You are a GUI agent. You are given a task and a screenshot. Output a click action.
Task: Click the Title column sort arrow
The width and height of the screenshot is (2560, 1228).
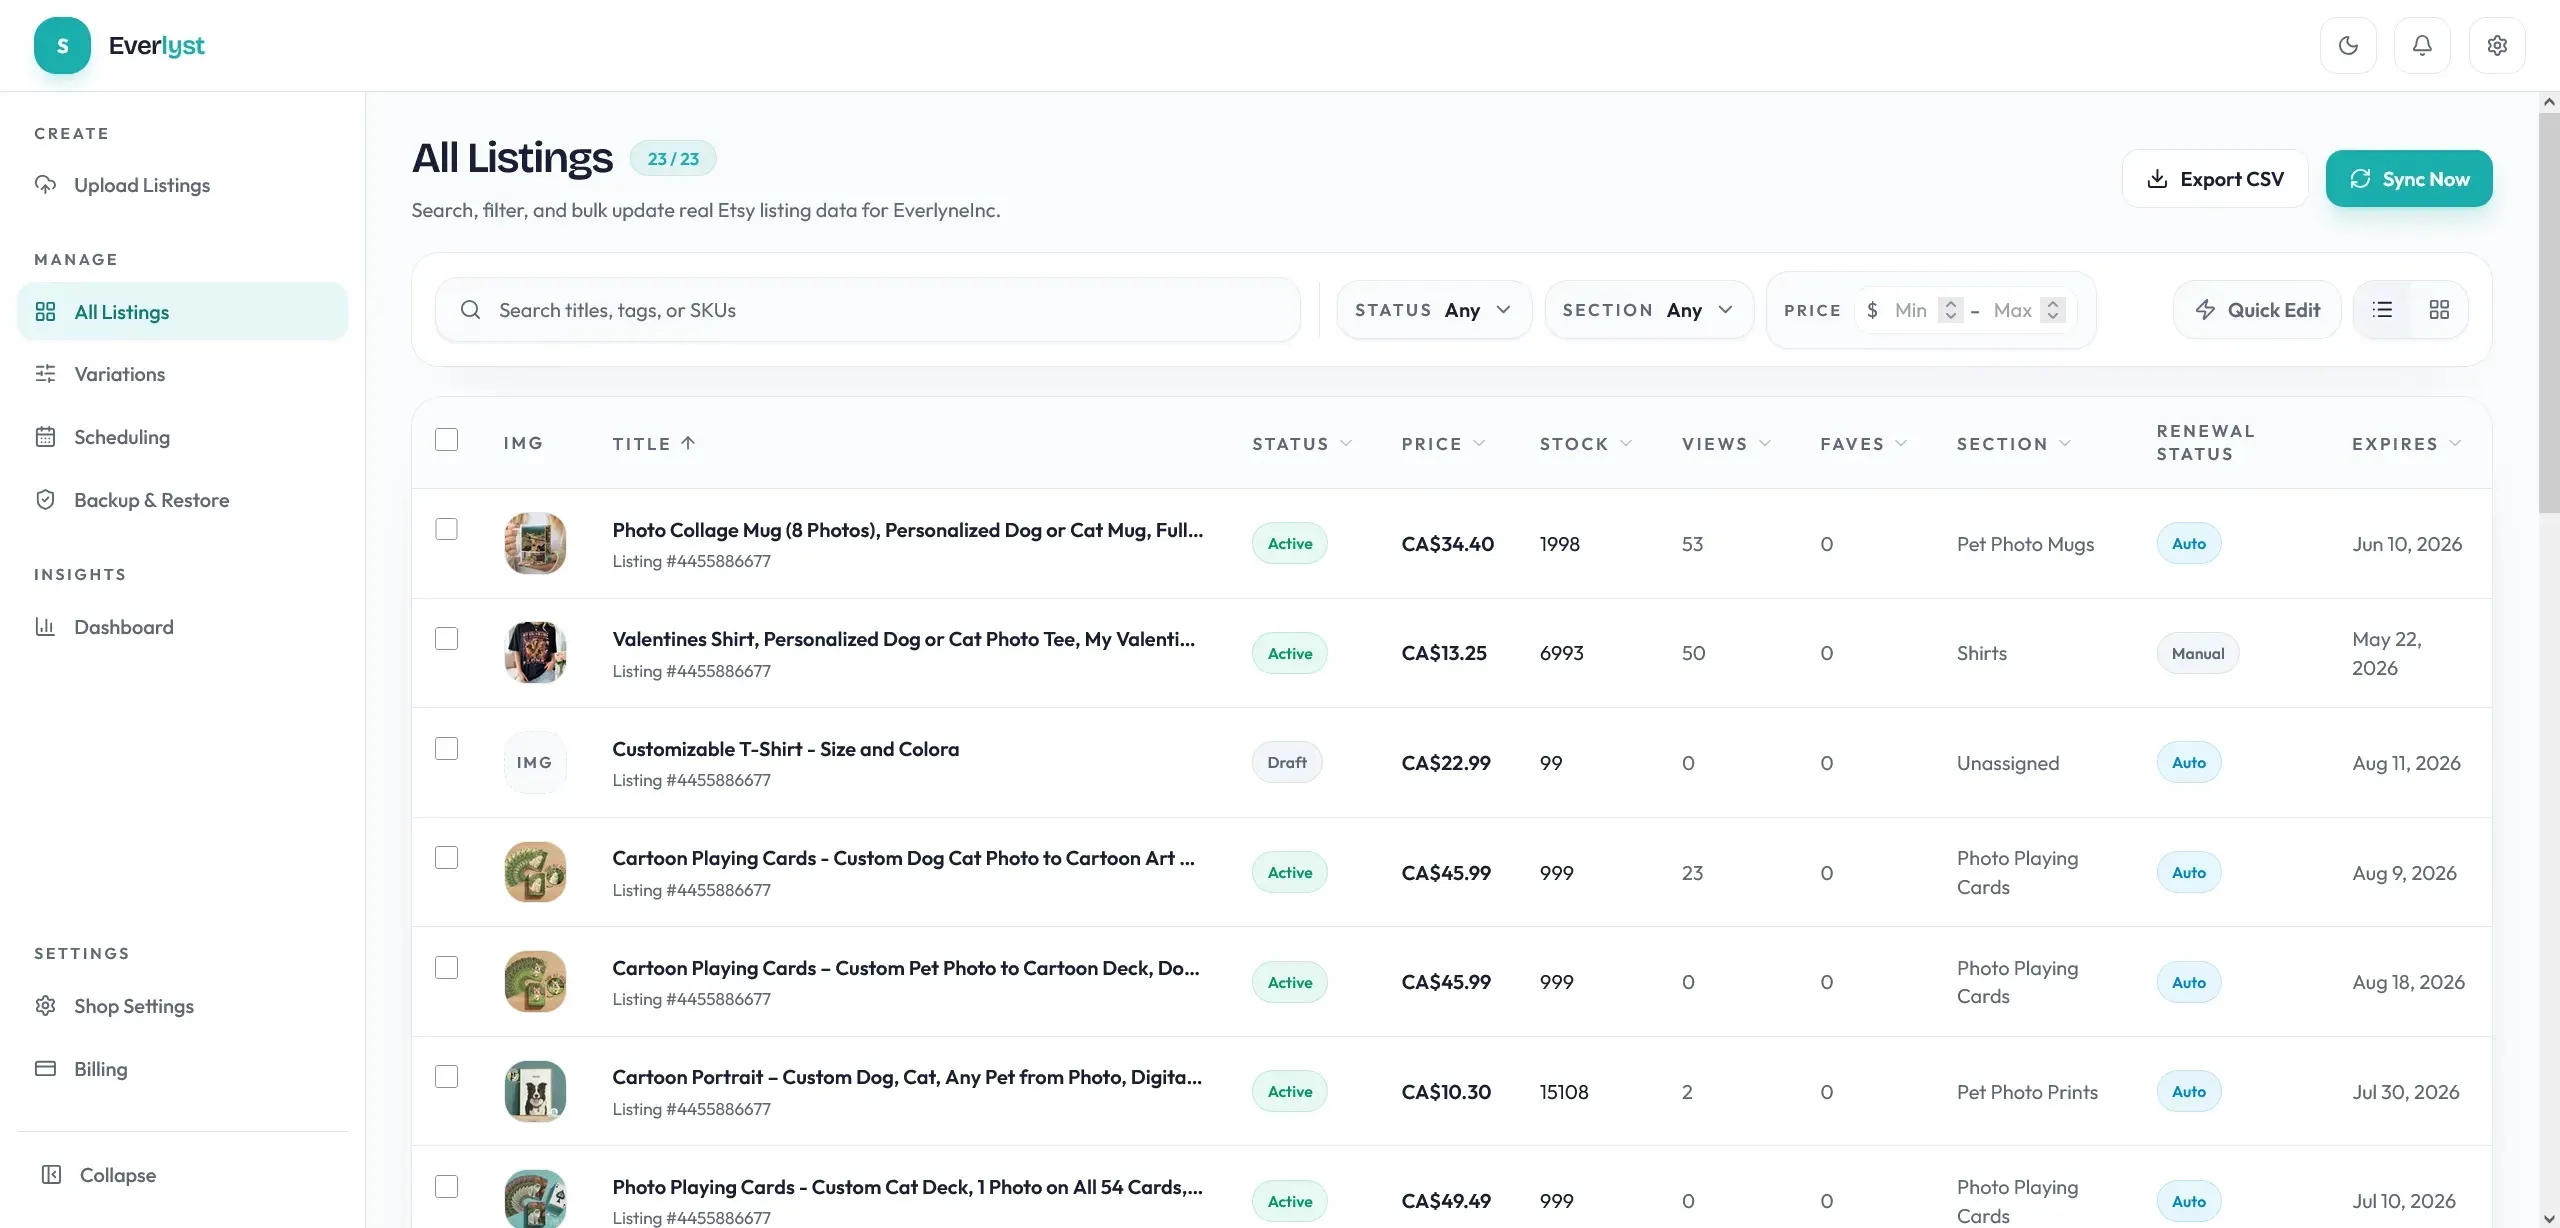pyautogui.click(x=688, y=443)
